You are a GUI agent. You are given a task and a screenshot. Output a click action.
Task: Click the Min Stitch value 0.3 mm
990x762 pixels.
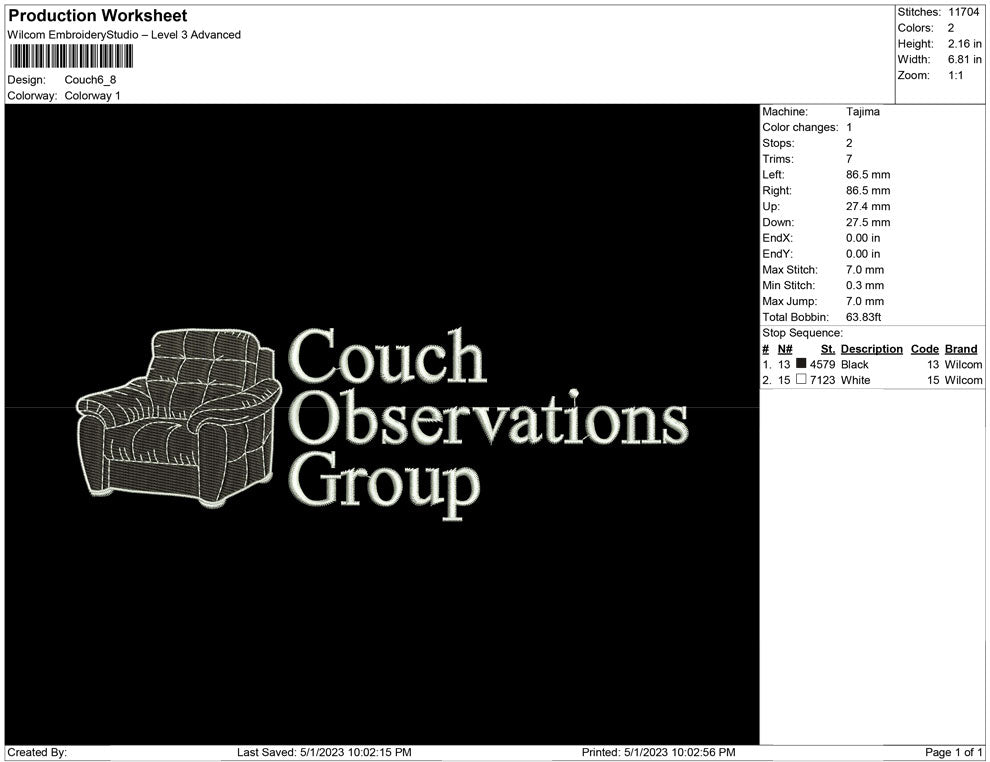tap(865, 285)
